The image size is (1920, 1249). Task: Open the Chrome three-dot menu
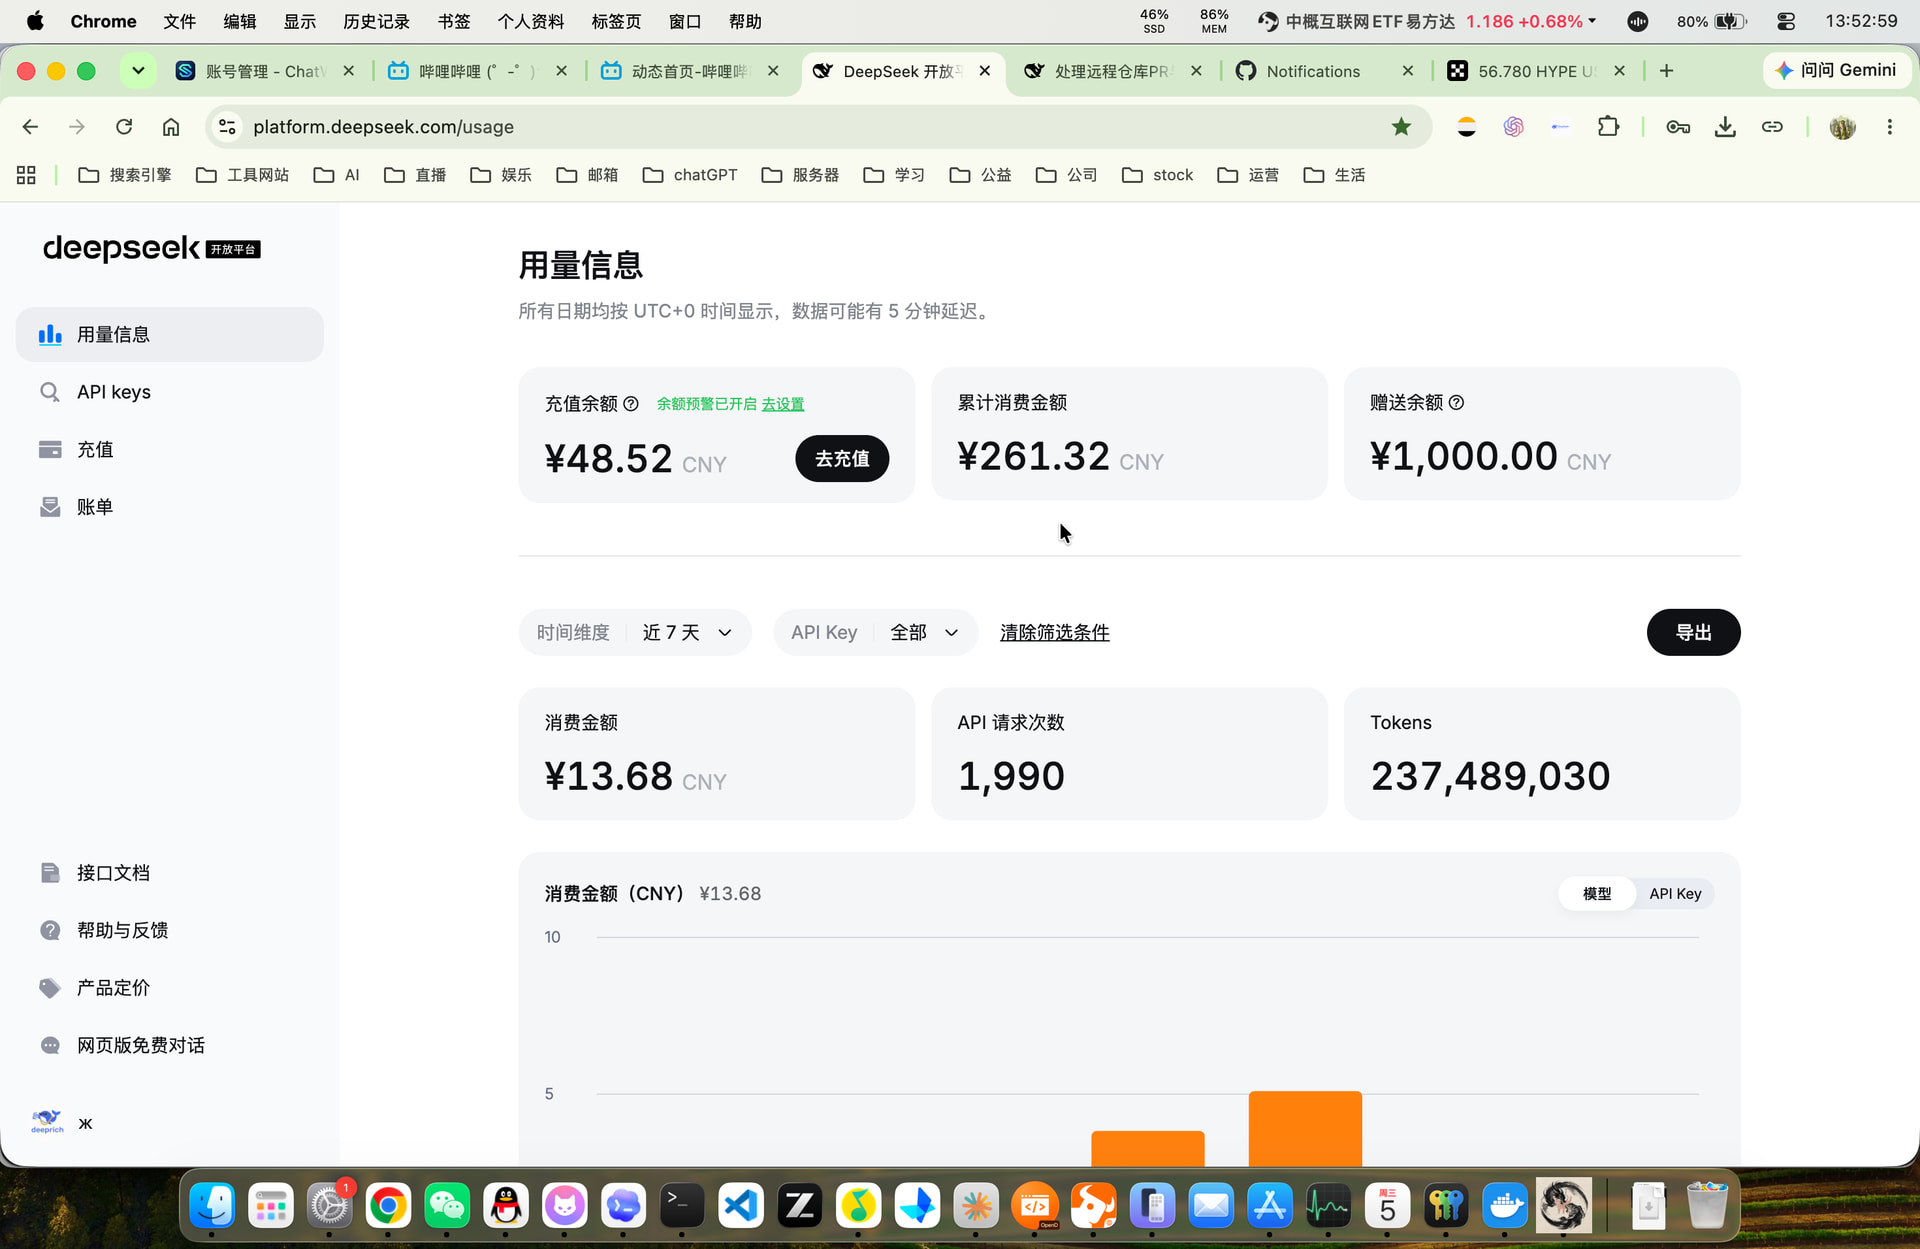pyautogui.click(x=1889, y=126)
